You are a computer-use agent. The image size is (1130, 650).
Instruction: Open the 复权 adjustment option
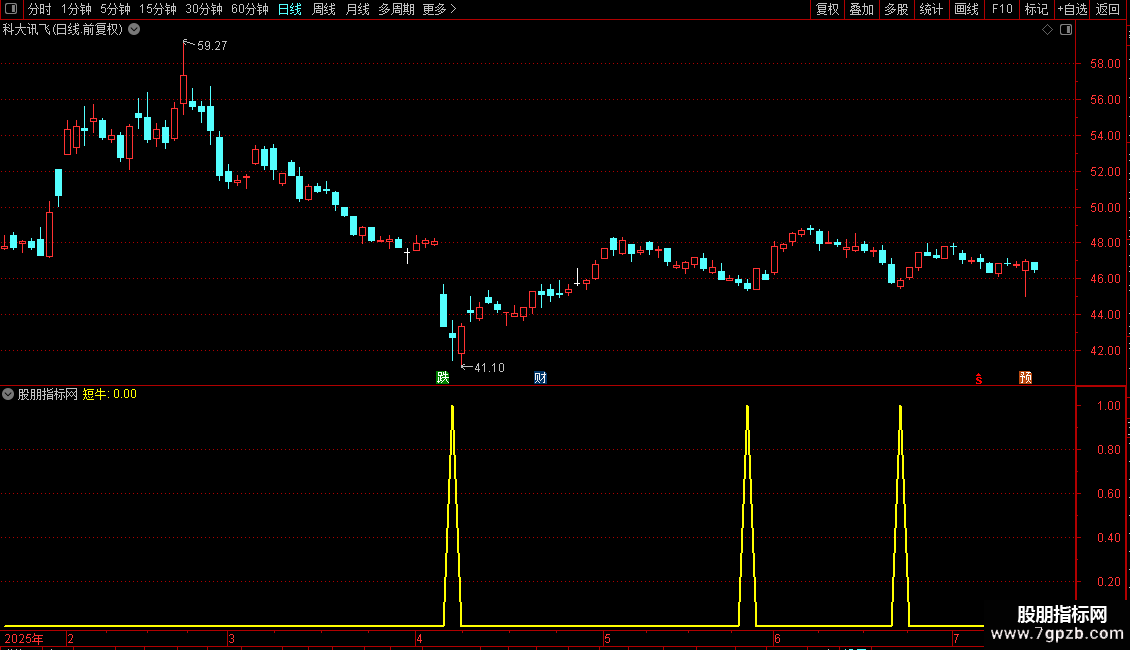827,9
